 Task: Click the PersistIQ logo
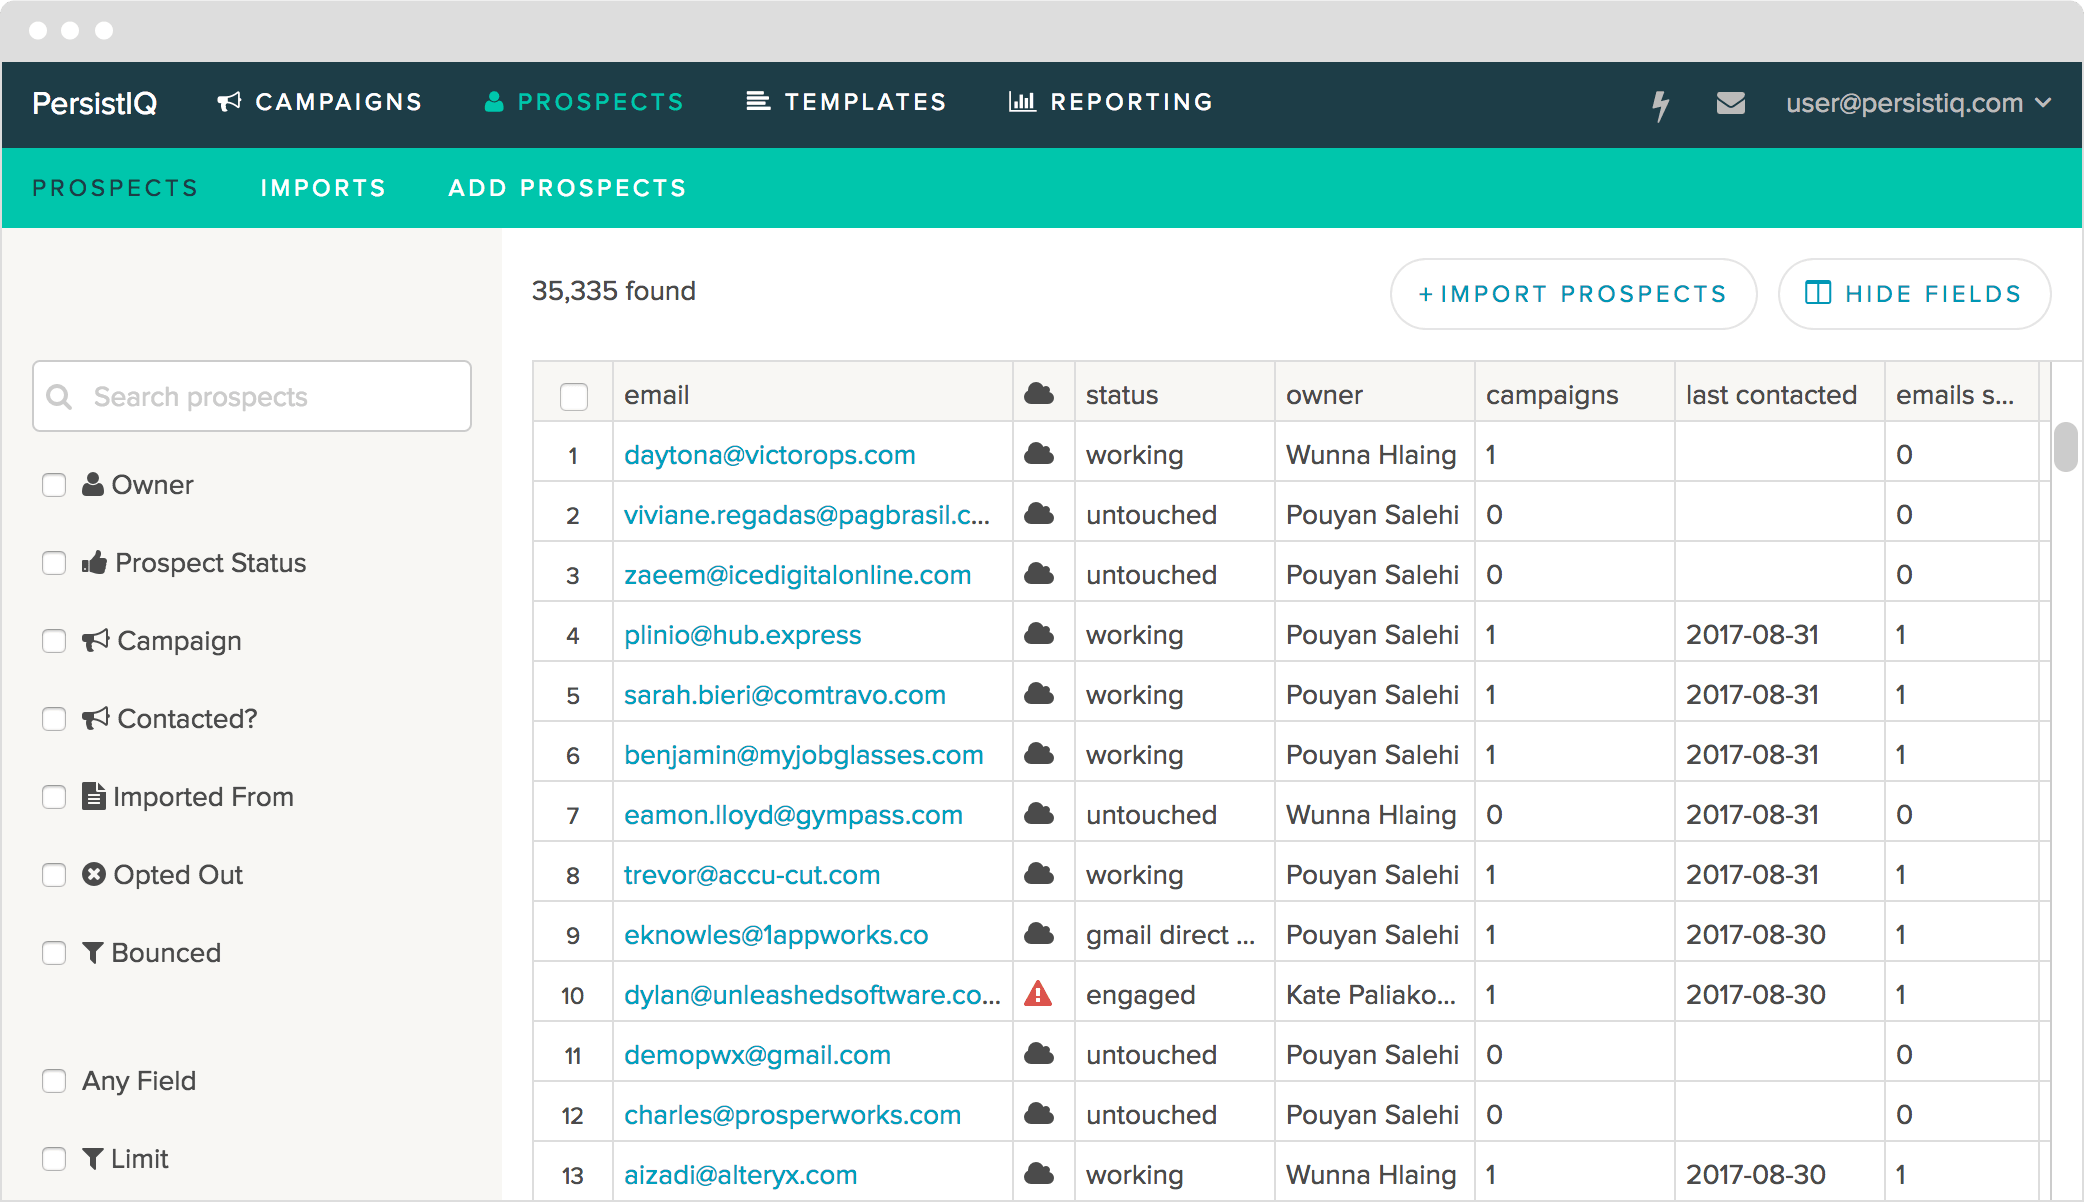click(95, 103)
